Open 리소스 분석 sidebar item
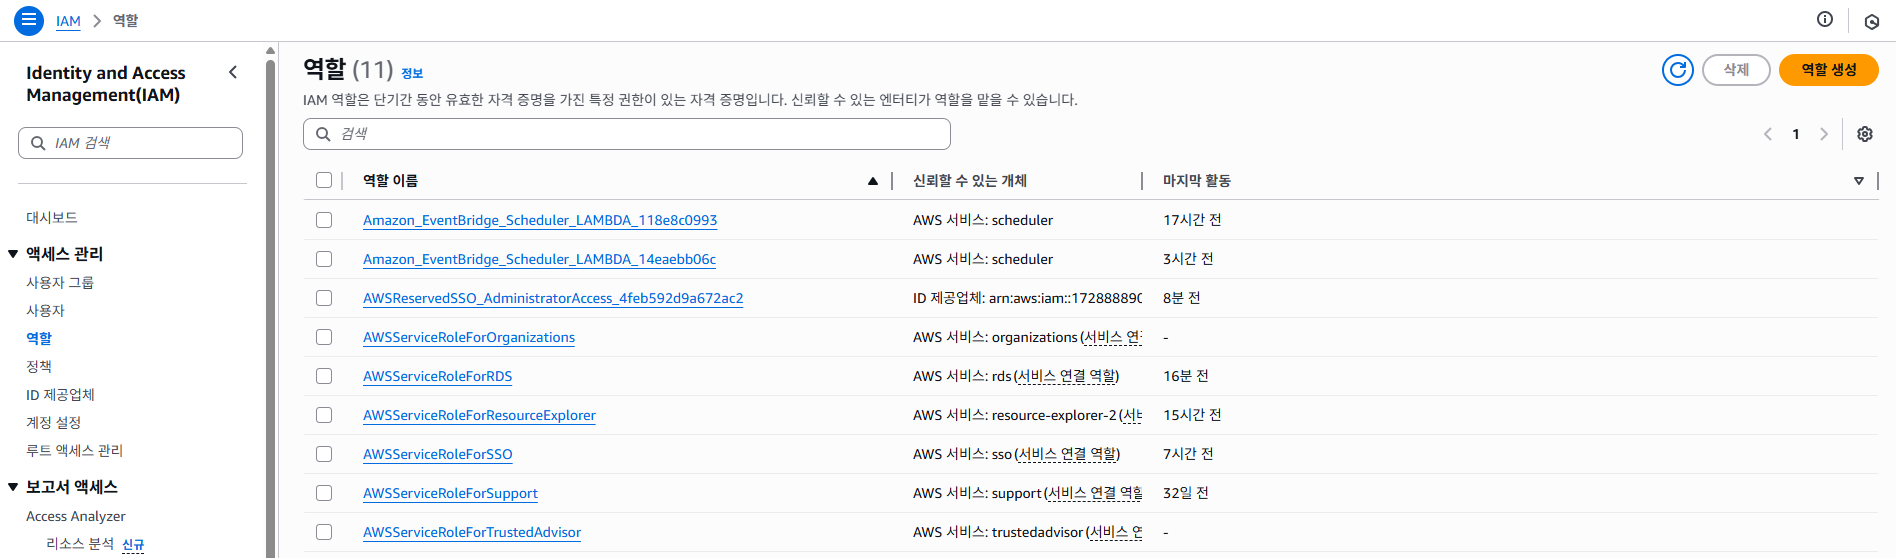 80,544
